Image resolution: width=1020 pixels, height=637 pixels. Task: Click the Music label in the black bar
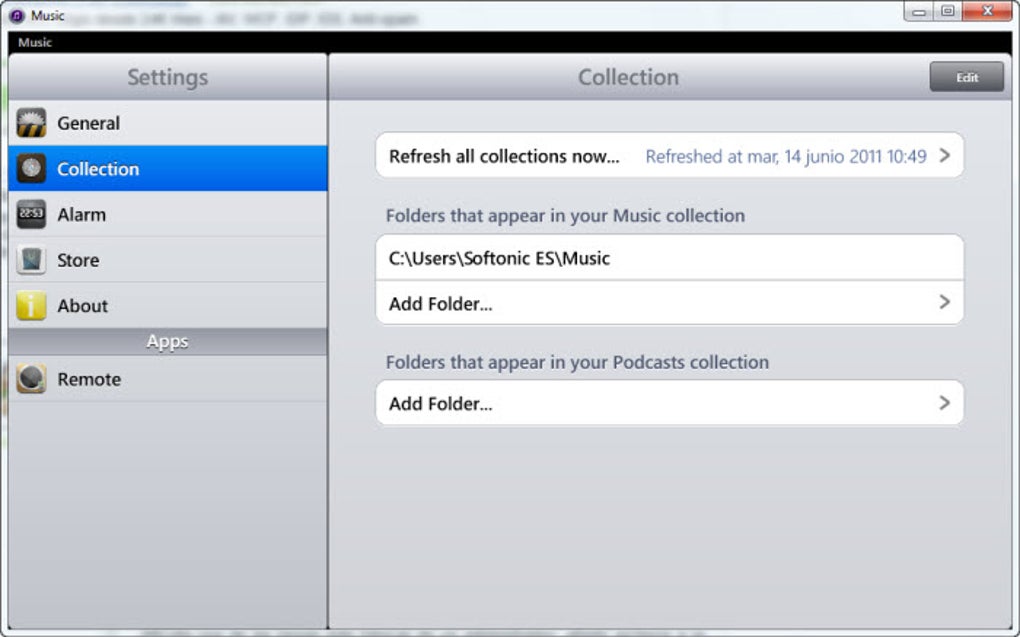click(x=35, y=42)
